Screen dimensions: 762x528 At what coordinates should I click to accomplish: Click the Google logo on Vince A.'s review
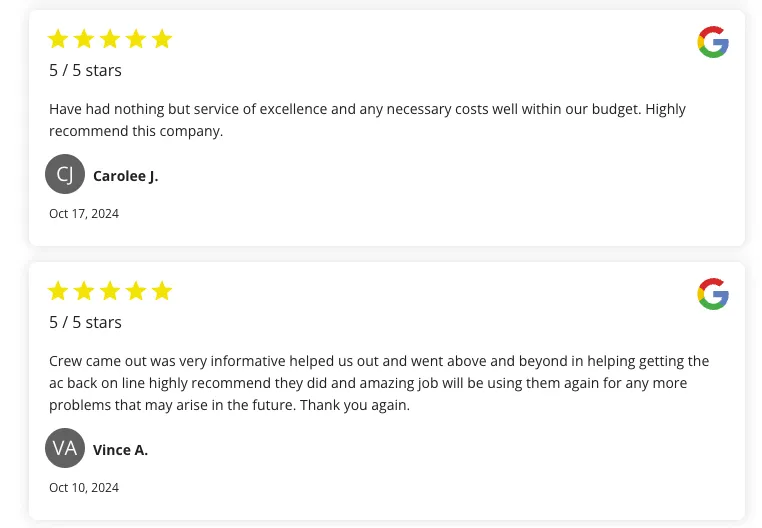coord(713,294)
